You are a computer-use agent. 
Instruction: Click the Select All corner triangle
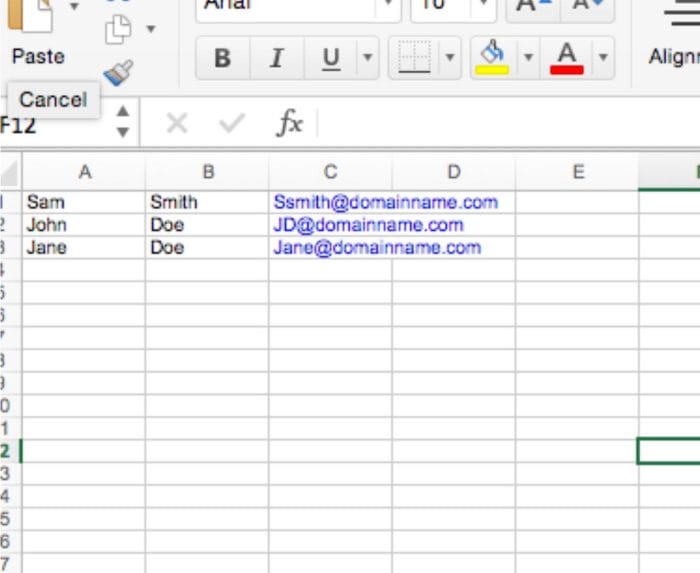tap(10, 172)
